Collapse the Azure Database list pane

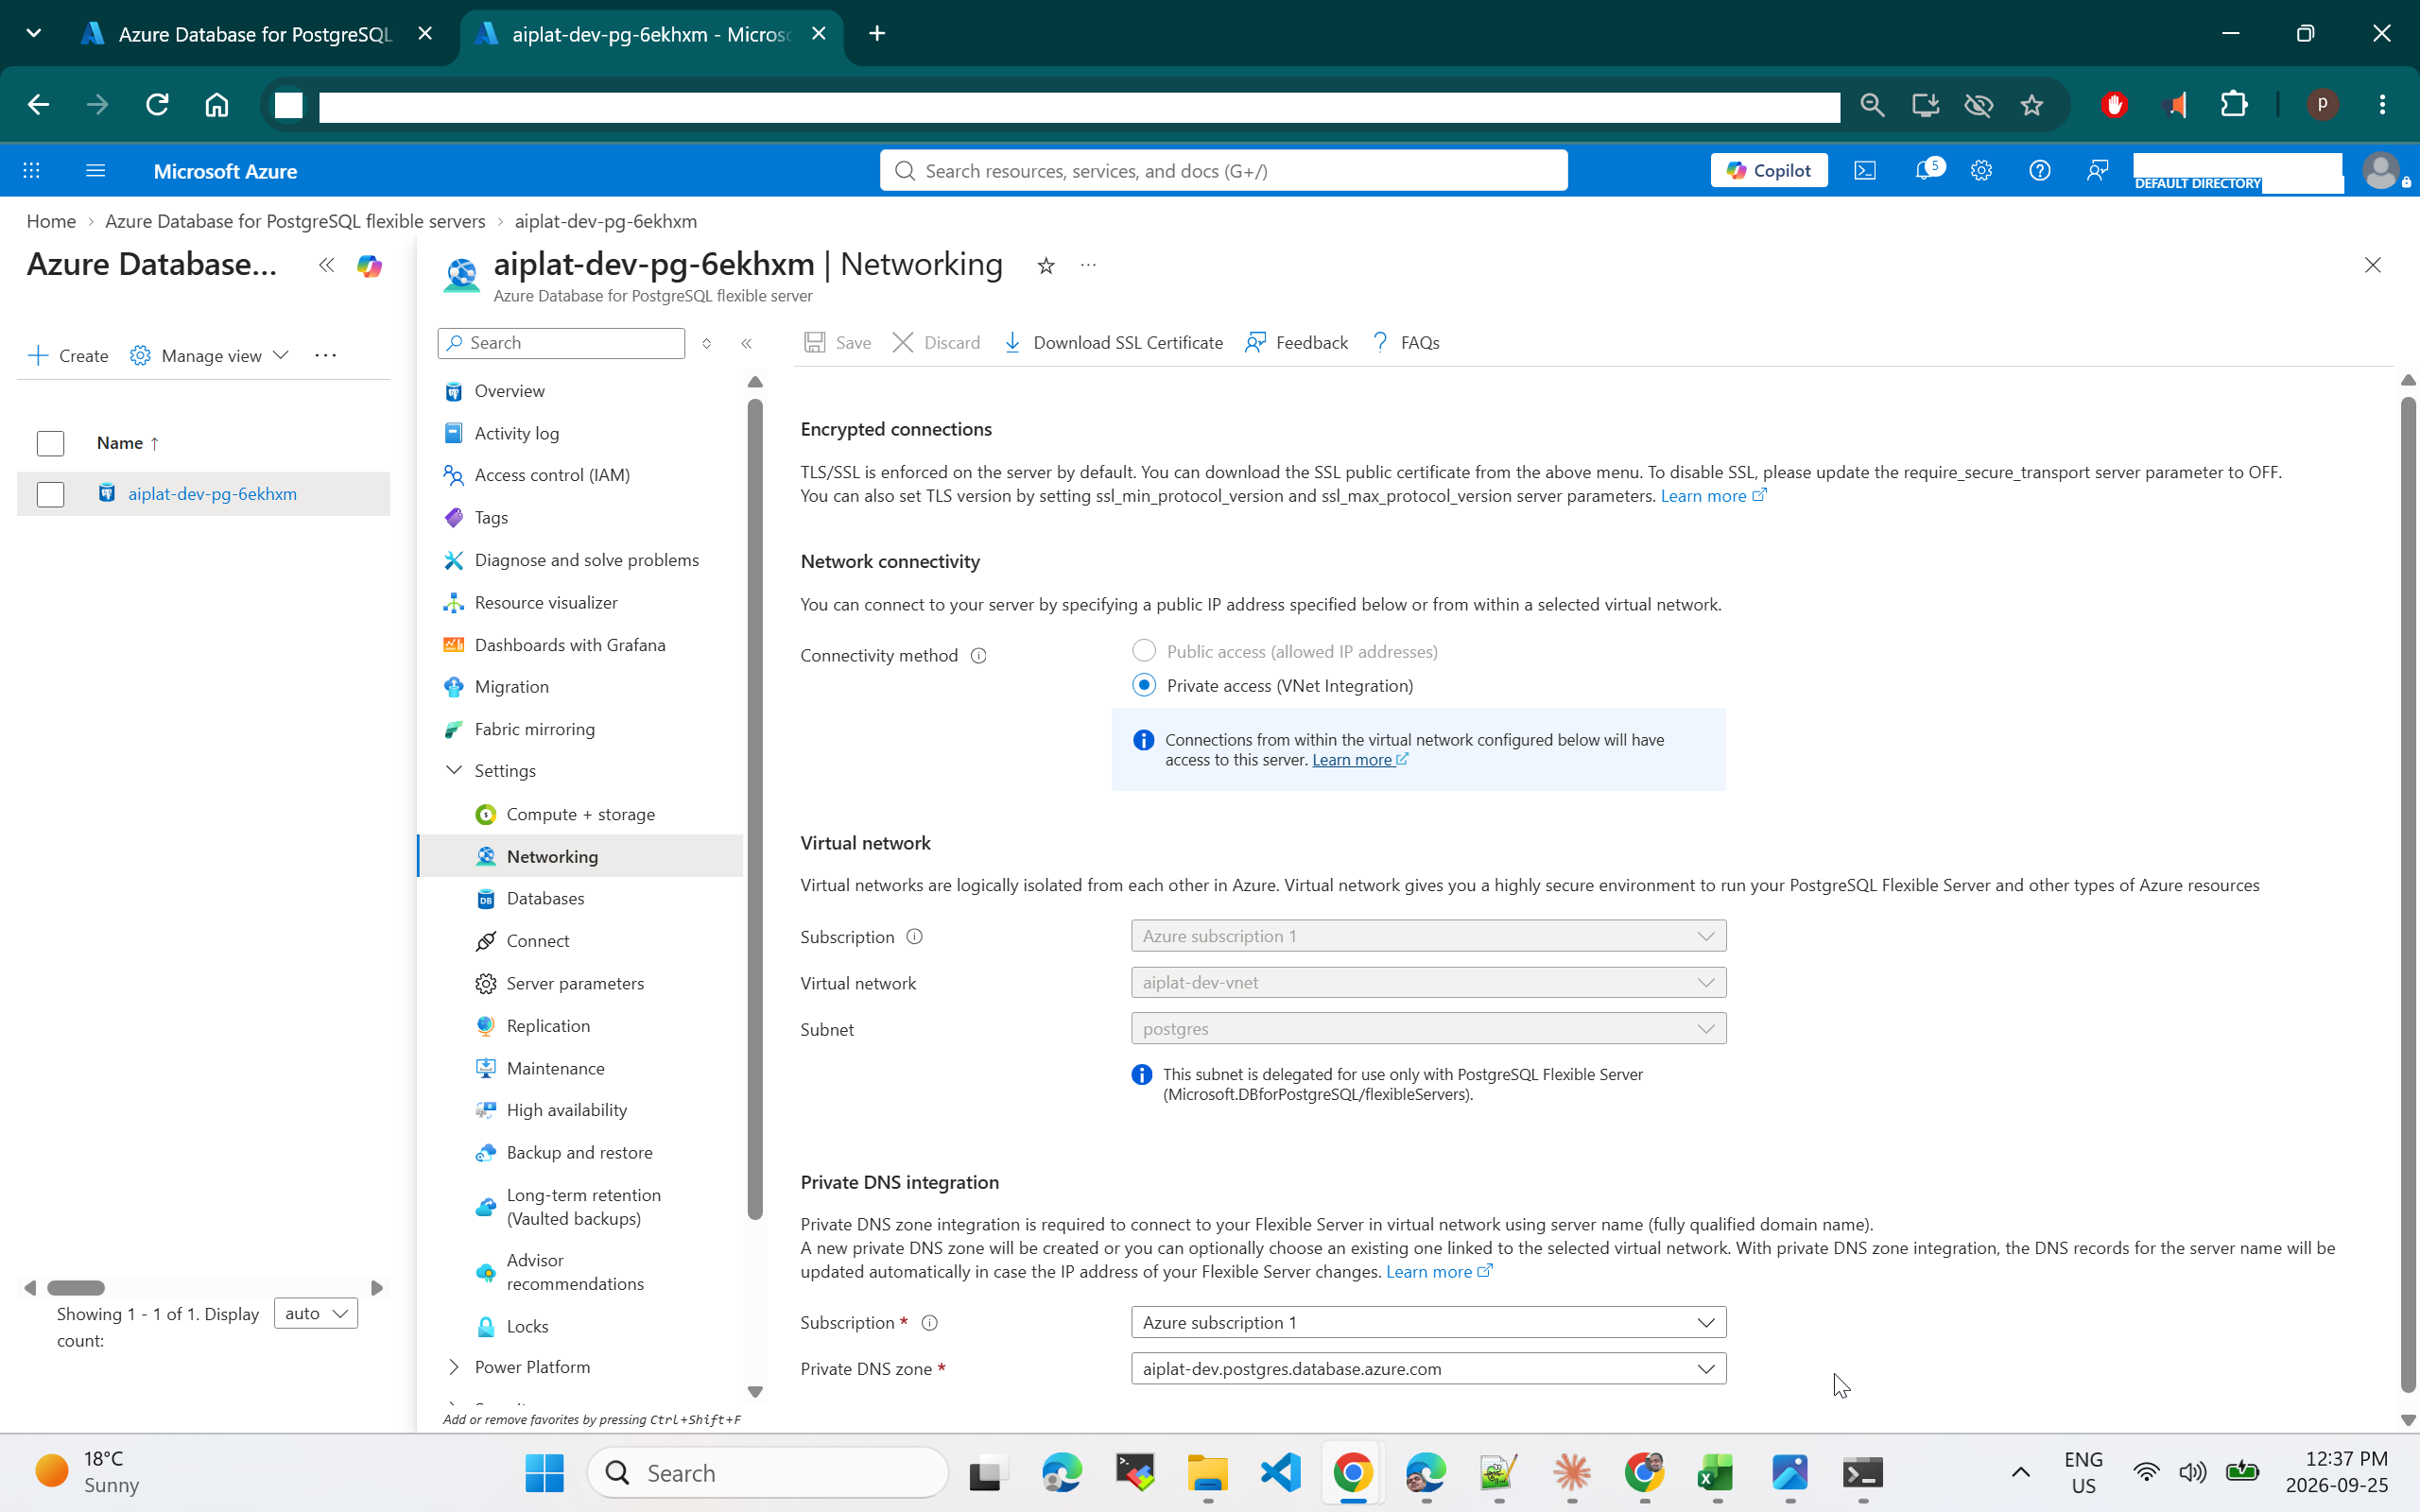point(326,265)
